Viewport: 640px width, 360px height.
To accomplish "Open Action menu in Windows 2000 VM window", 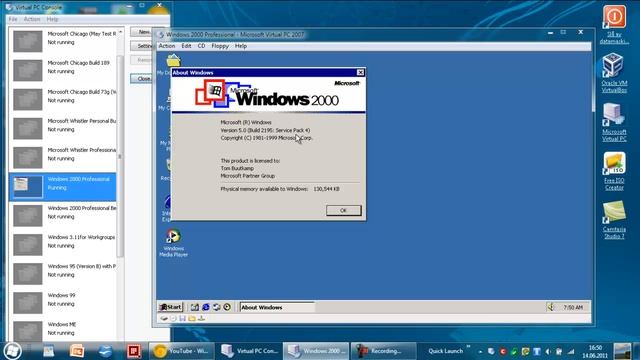I will (x=167, y=46).
